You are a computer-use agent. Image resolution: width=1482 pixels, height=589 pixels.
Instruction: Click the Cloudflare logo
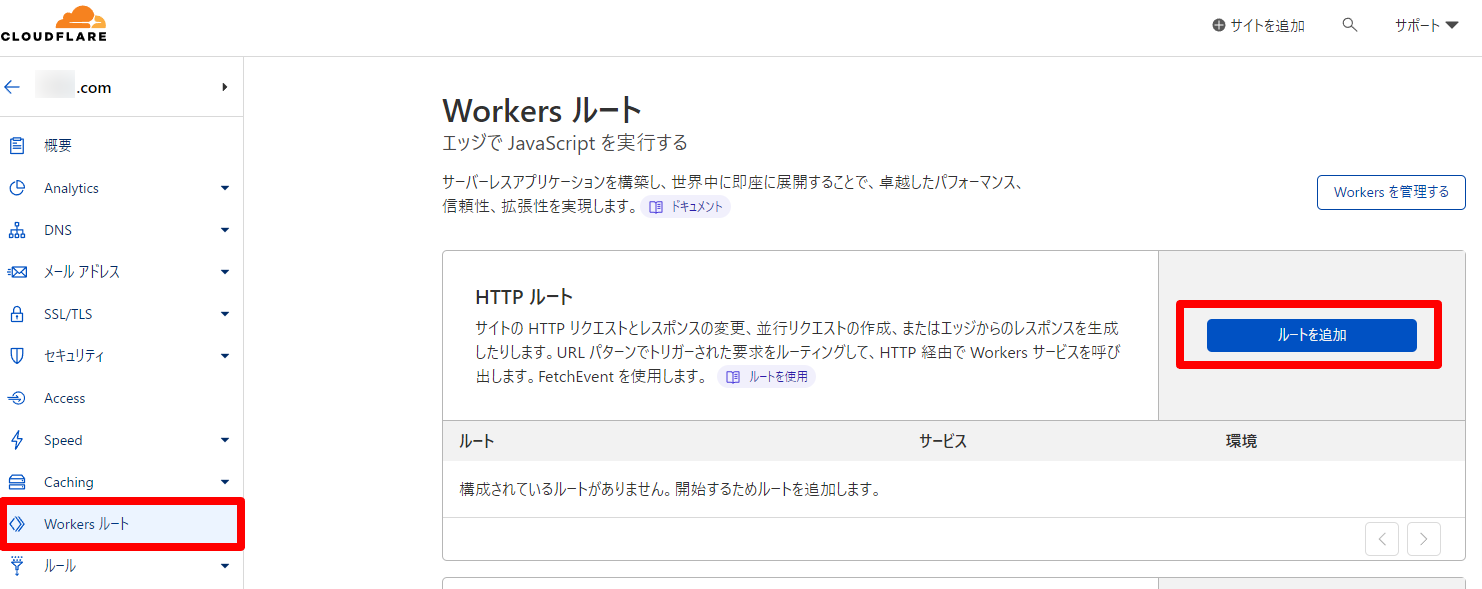[53, 24]
